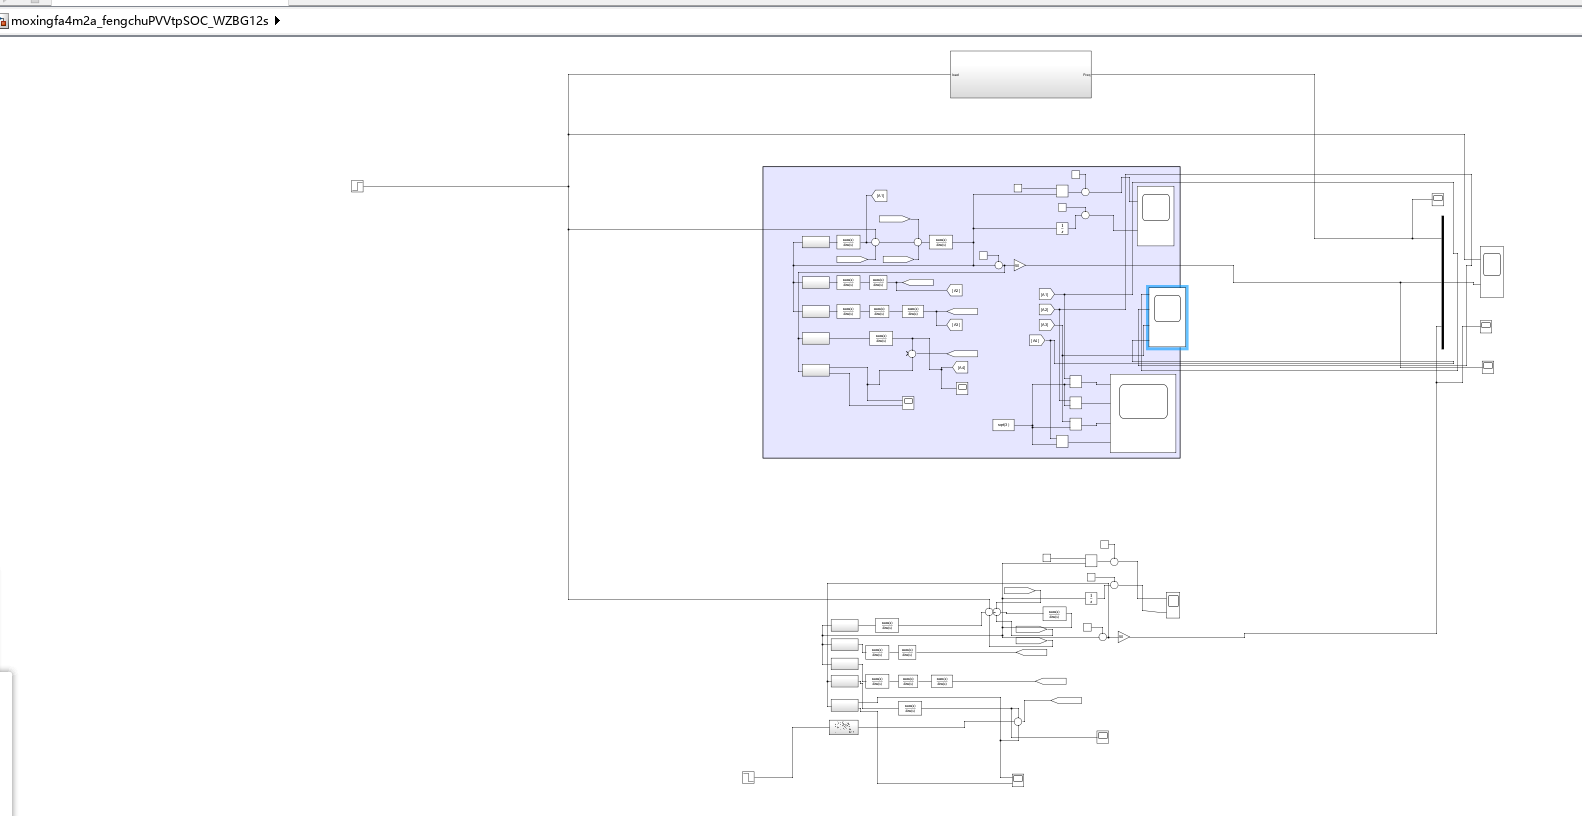Viewport: 1582px width, 816px height.
Task: Select the Gain triangle inside the shaded area
Action: coord(1019,265)
